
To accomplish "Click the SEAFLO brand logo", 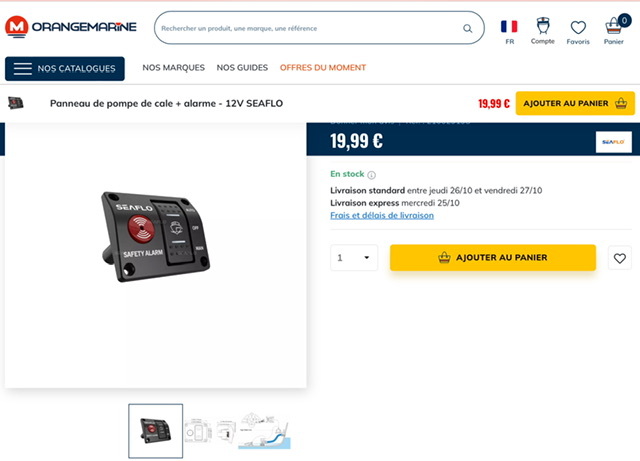I will coord(613,142).
